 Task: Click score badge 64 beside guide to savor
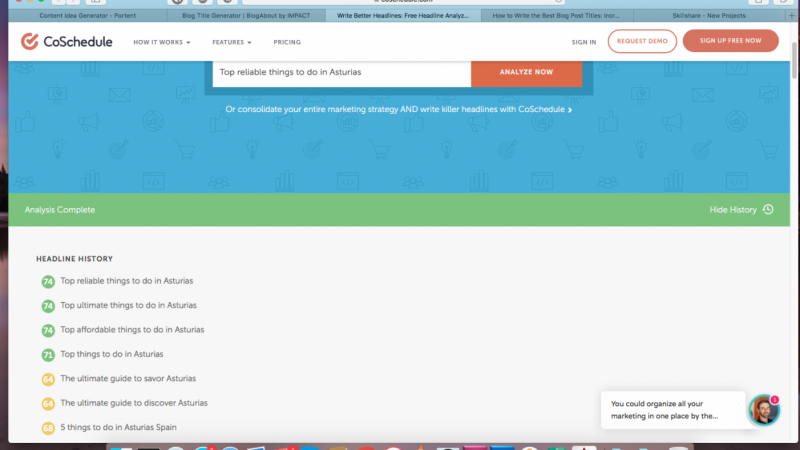coord(48,380)
